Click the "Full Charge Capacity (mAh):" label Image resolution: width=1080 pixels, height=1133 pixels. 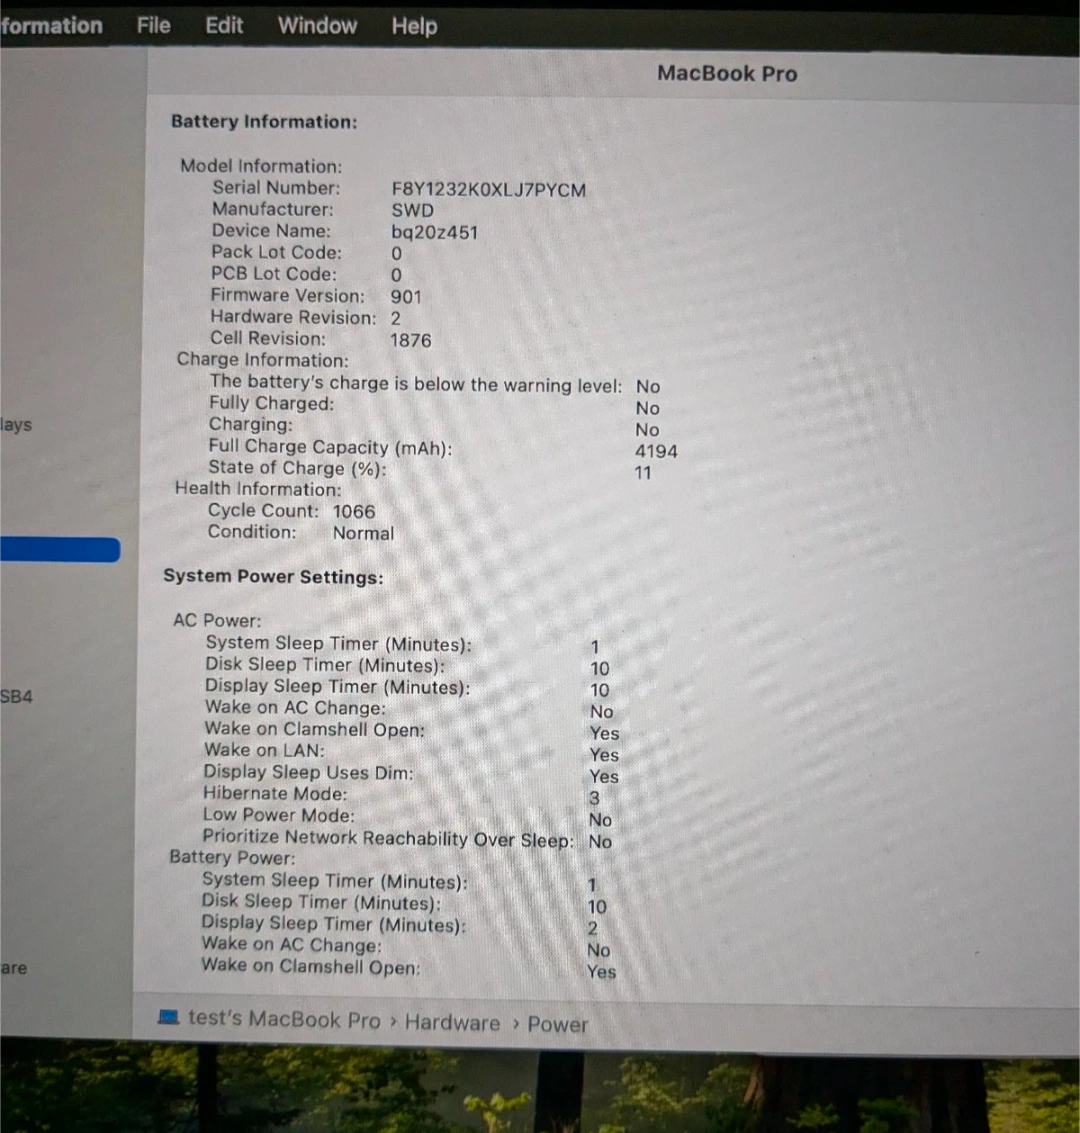point(330,447)
